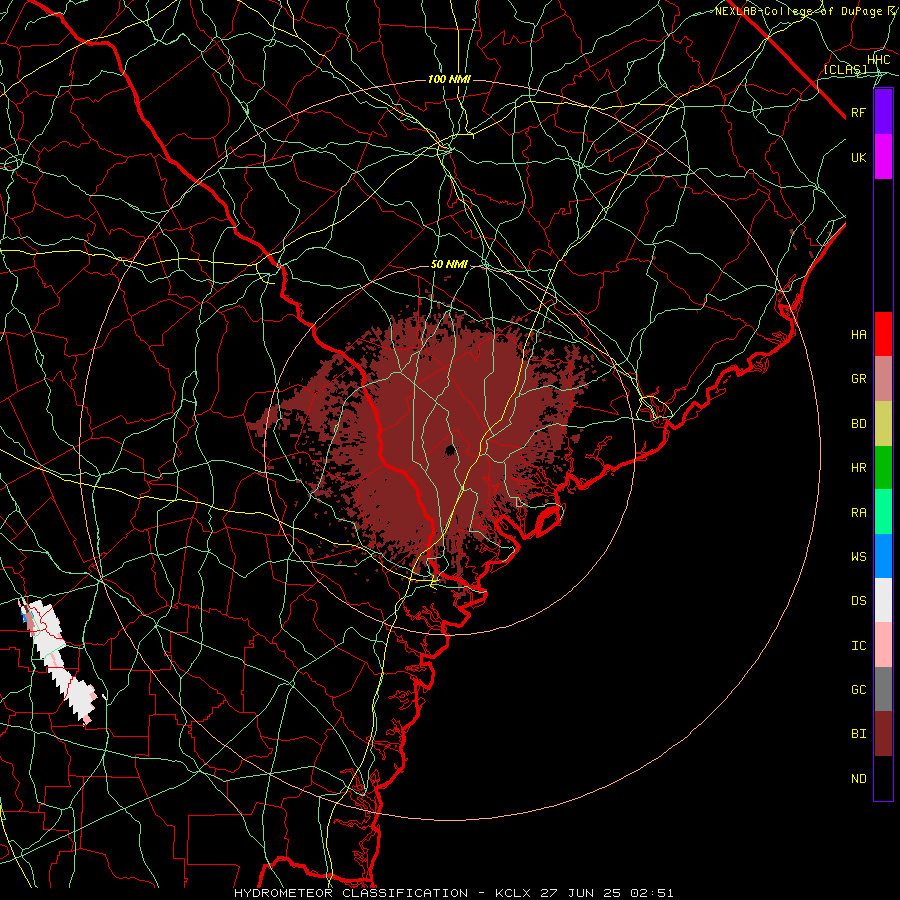Click the ND black legend swatch

click(883, 778)
